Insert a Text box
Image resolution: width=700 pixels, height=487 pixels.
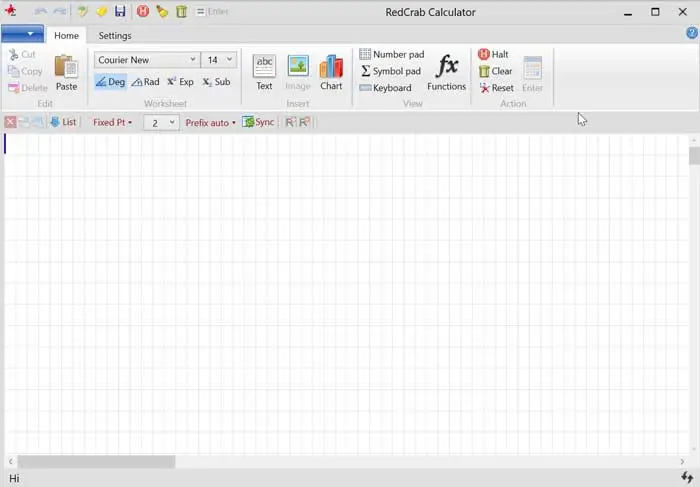[264, 73]
